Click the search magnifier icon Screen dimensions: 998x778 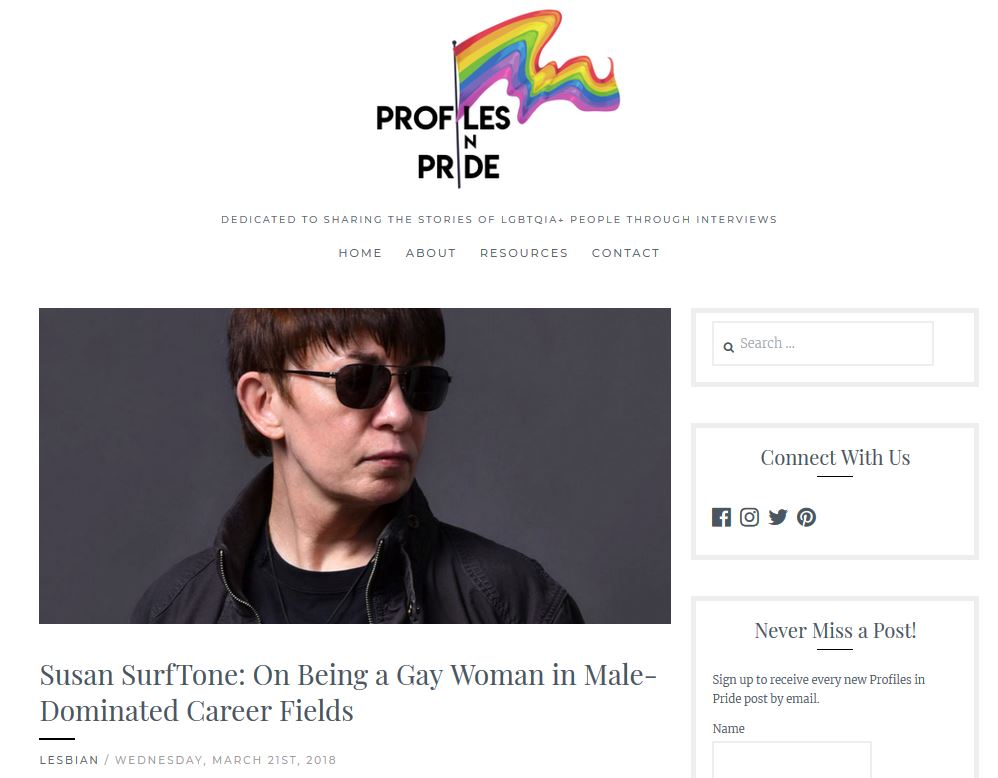coord(729,347)
